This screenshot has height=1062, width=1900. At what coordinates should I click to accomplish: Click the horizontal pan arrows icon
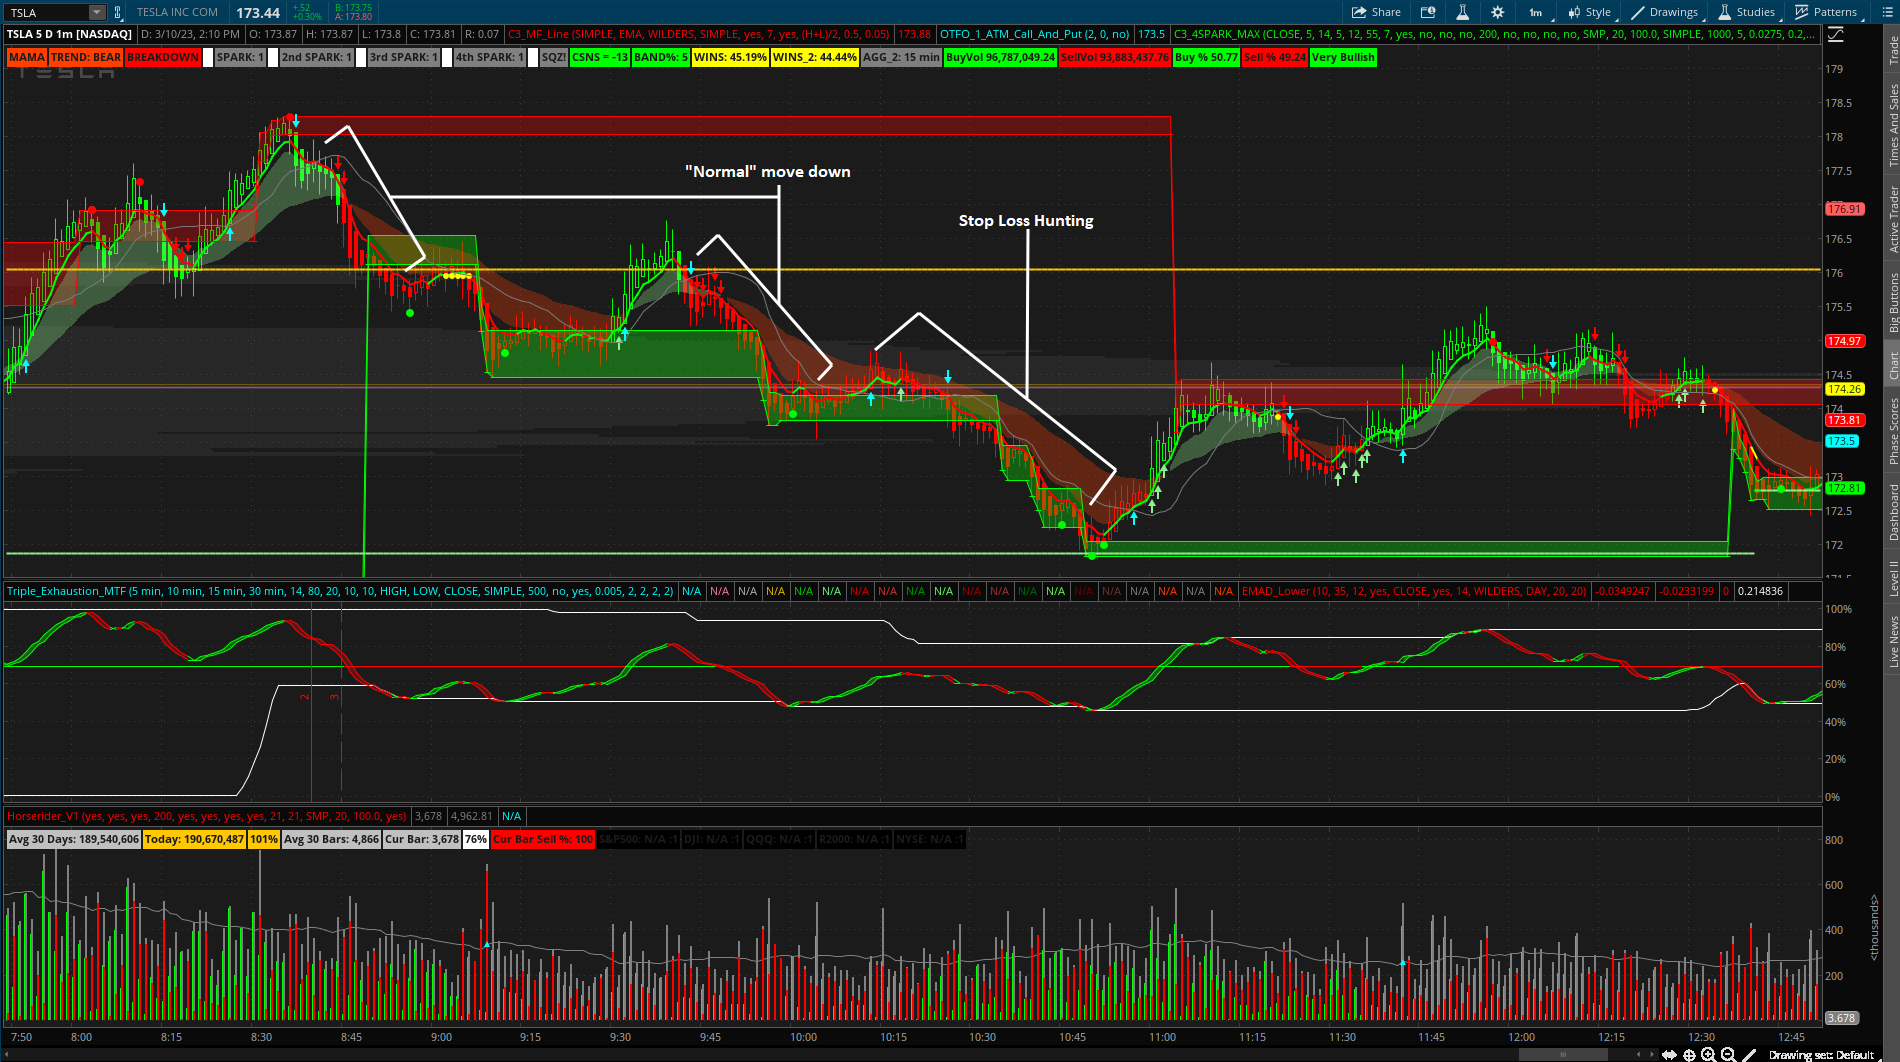[1668, 1054]
